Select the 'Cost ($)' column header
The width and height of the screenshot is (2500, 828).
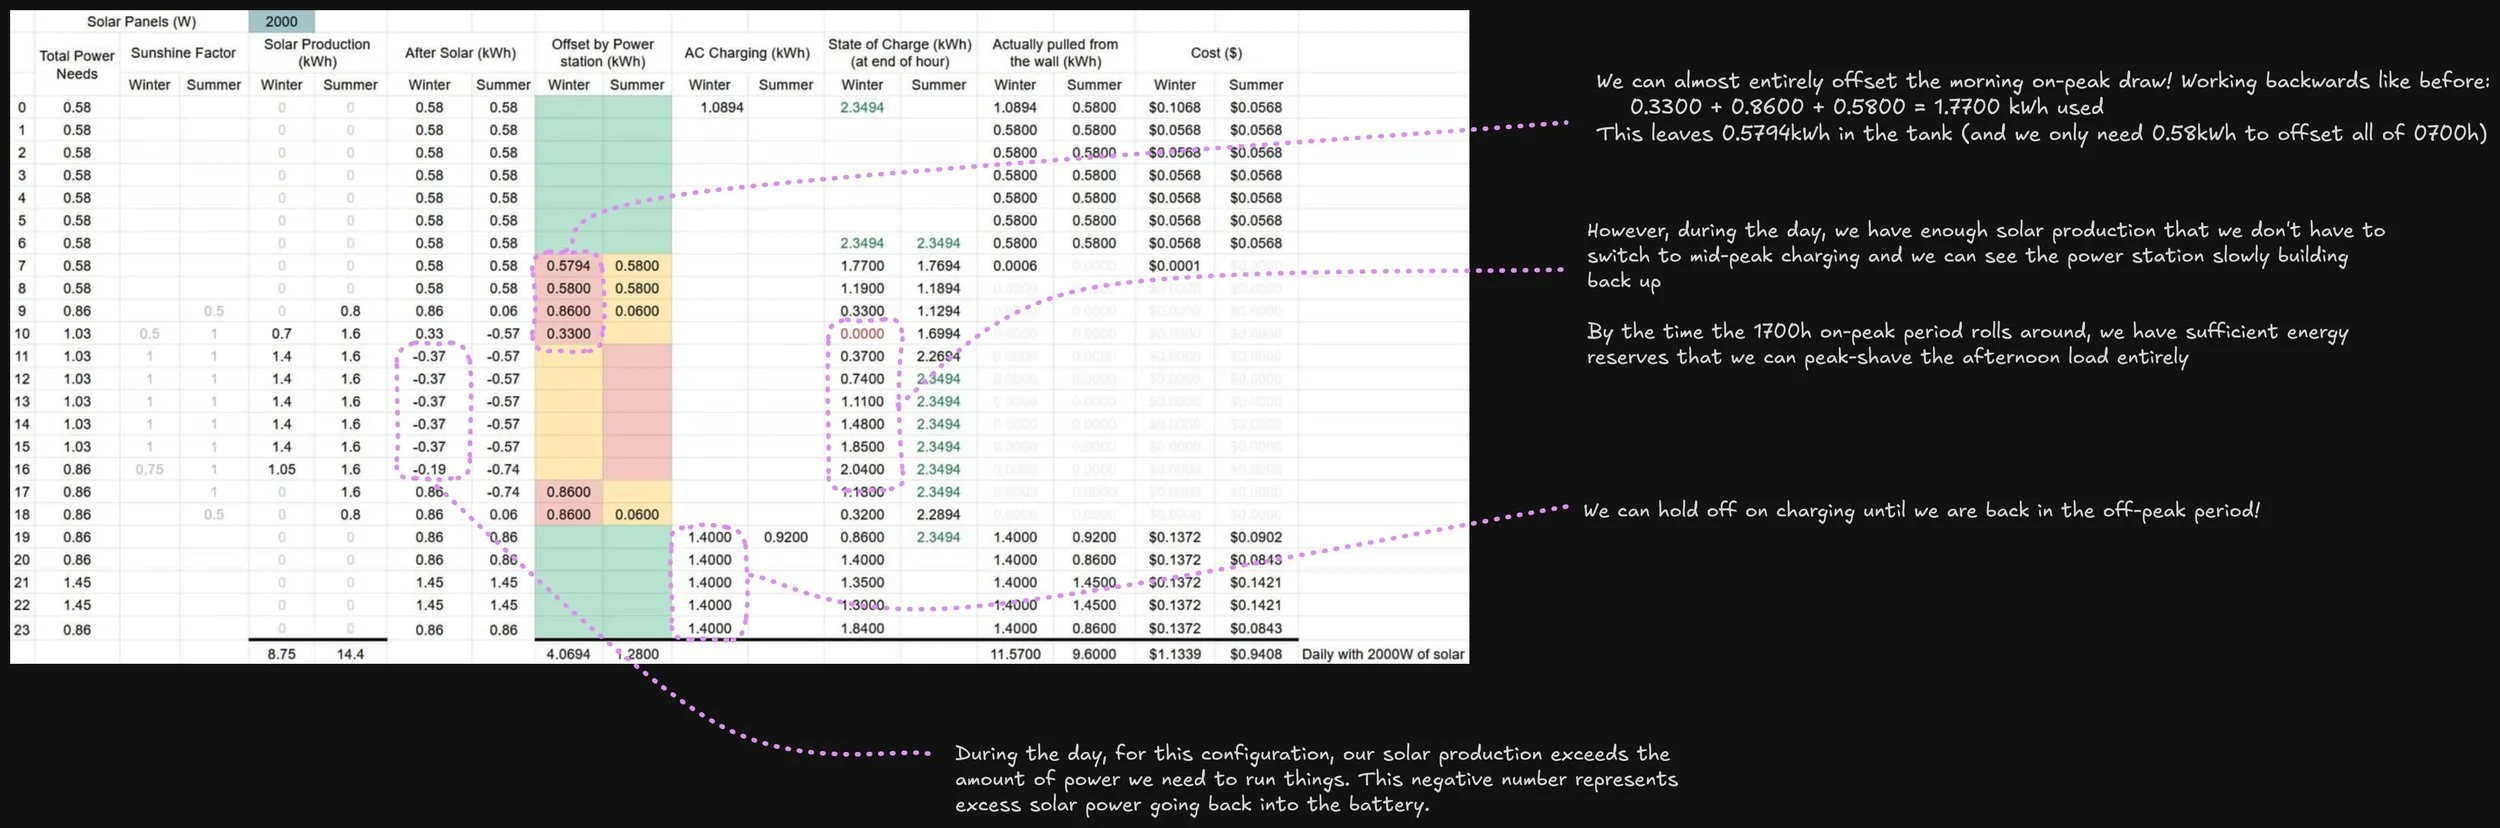[1216, 53]
